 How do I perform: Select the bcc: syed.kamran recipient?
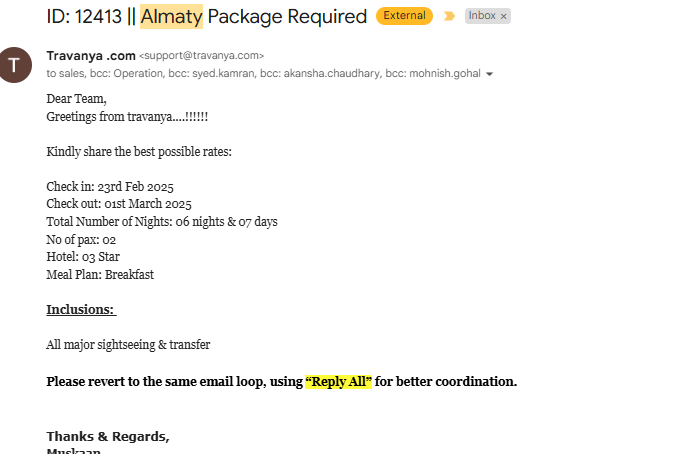click(212, 74)
